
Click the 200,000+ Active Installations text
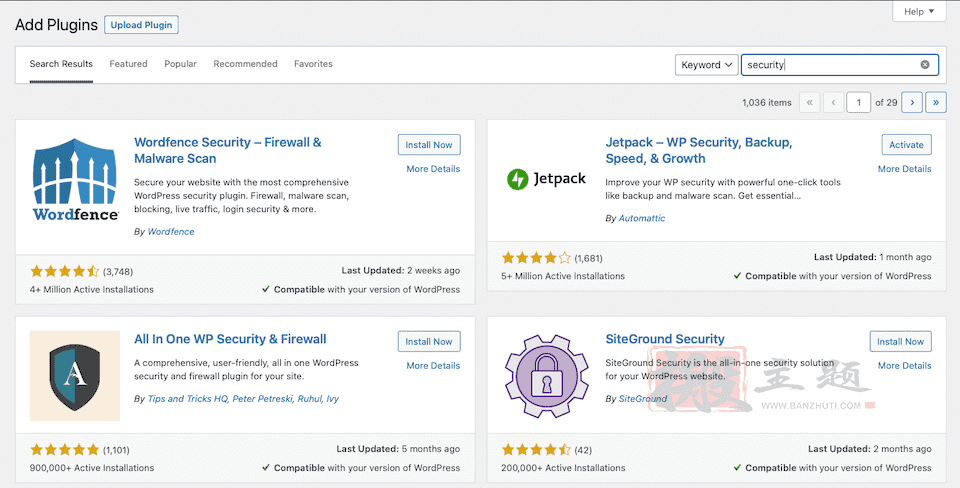(563, 468)
